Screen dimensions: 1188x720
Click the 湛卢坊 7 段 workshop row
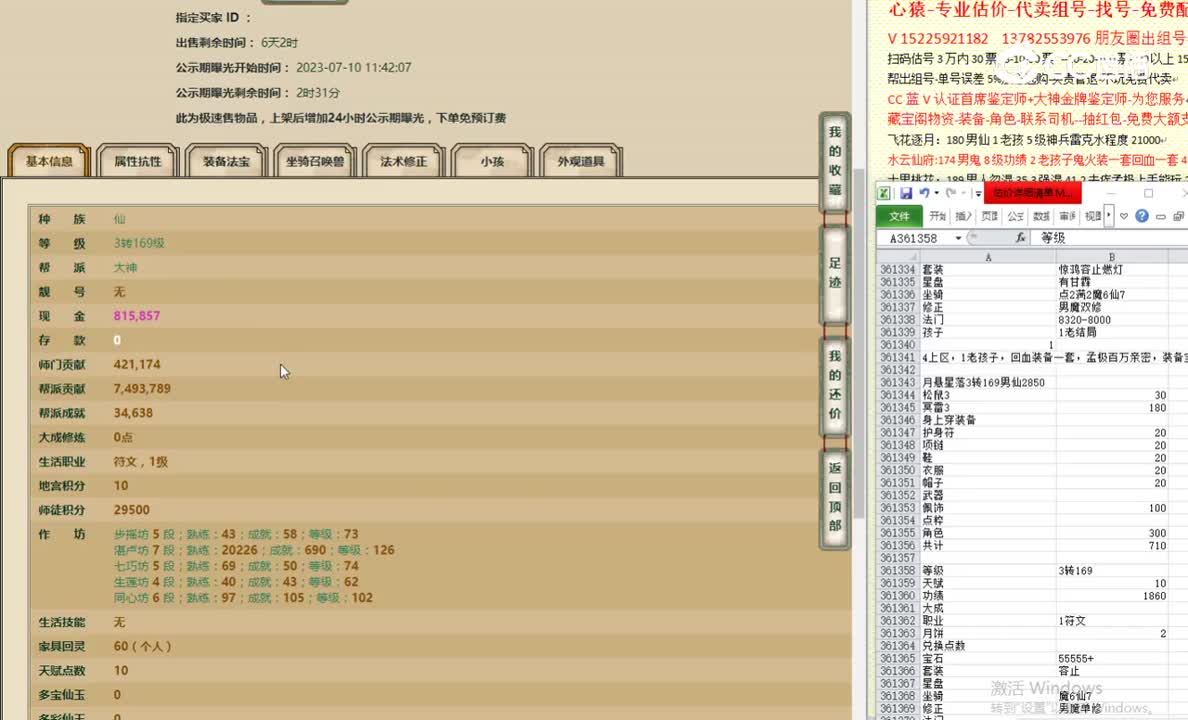point(254,550)
